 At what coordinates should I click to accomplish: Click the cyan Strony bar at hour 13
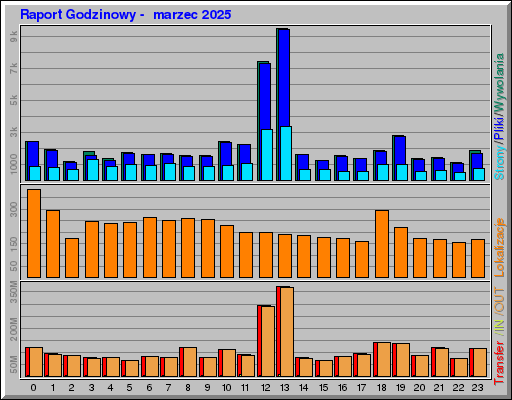click(x=286, y=153)
